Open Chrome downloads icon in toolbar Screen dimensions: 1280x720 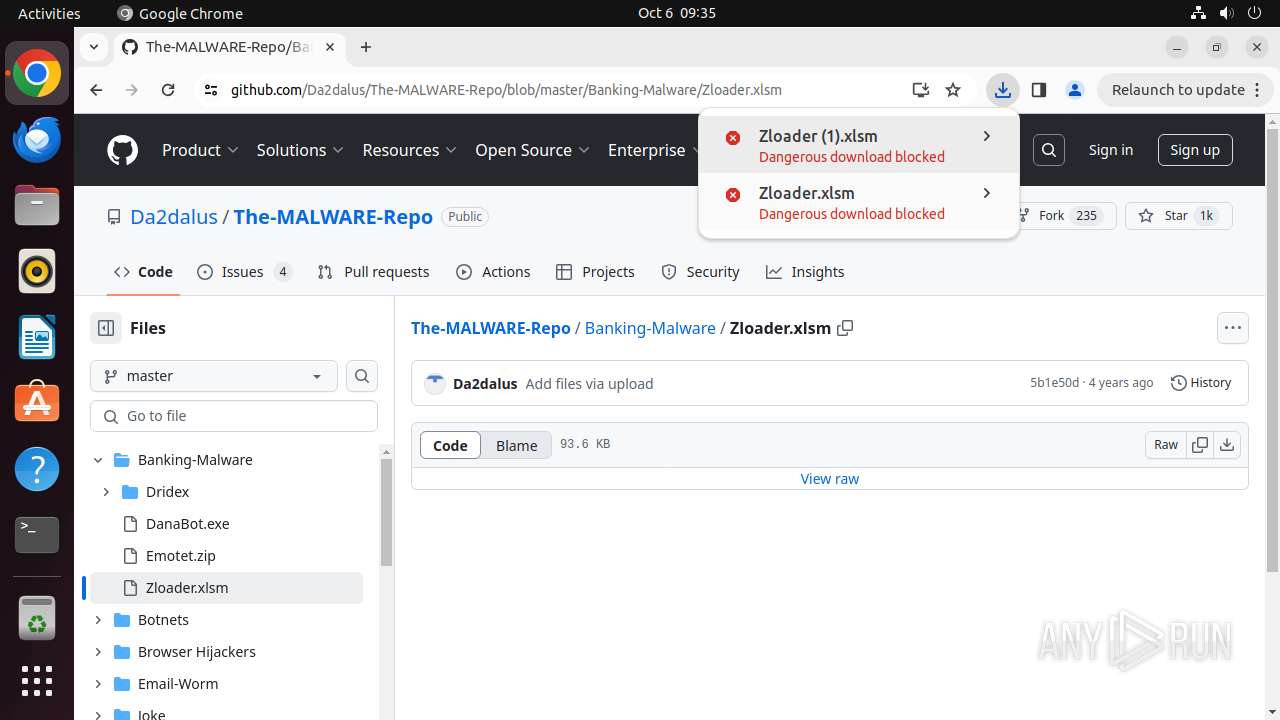[x=1002, y=90]
